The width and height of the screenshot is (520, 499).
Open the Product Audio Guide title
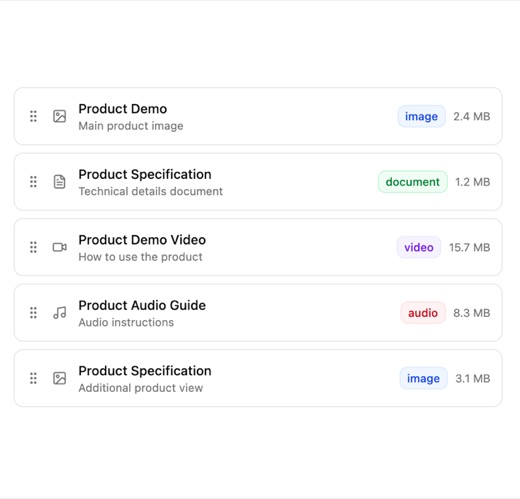[x=142, y=305]
